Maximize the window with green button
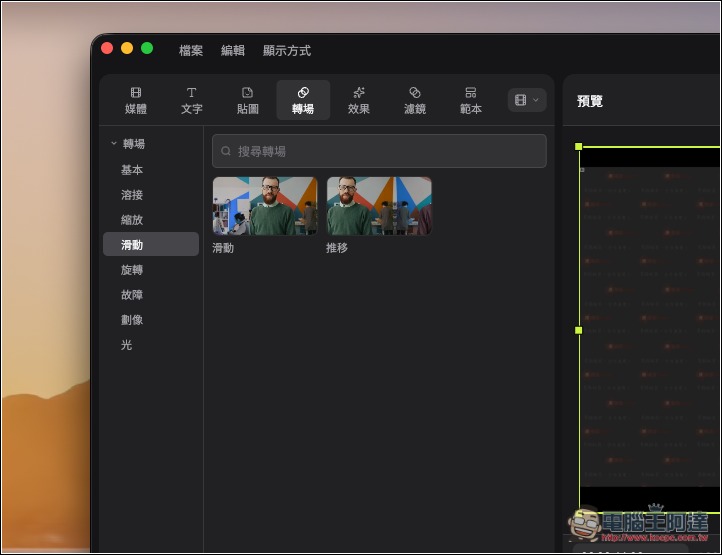Viewport: 722px width, 555px height. (147, 48)
